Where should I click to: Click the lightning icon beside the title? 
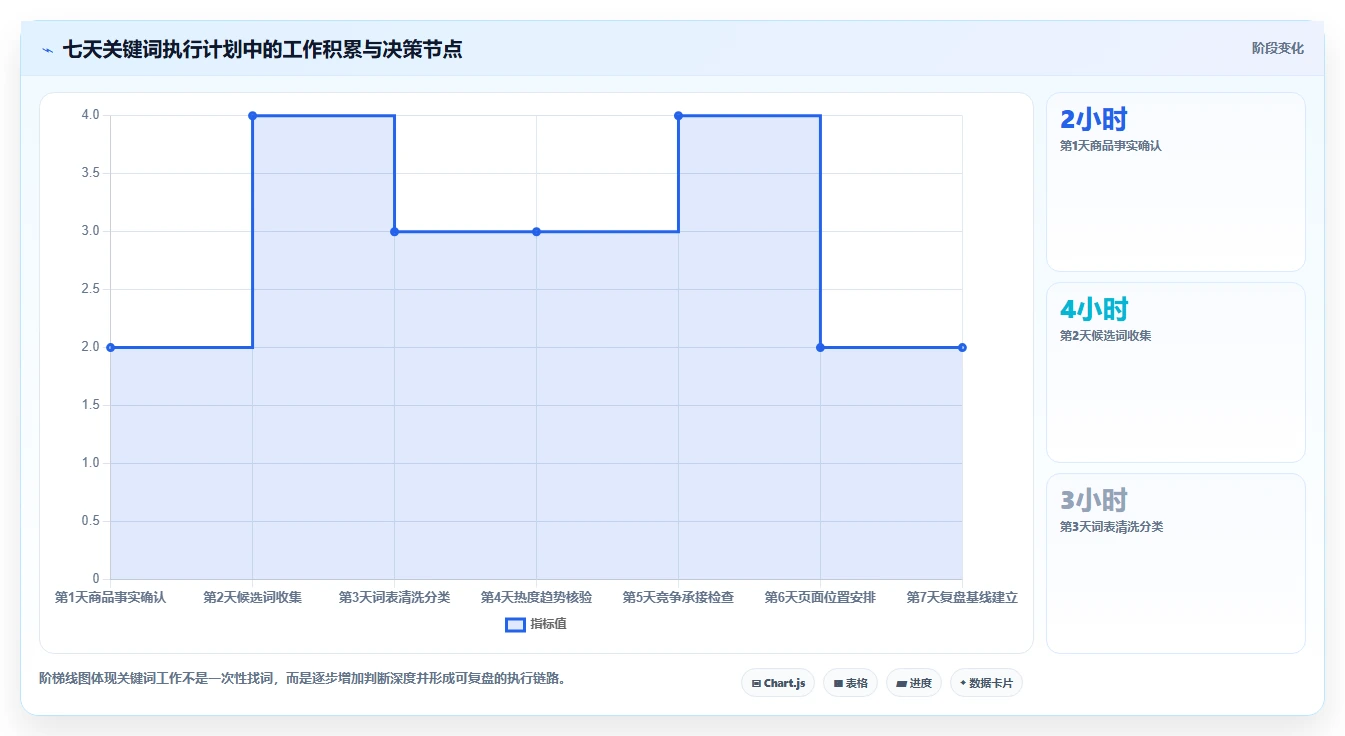point(47,49)
